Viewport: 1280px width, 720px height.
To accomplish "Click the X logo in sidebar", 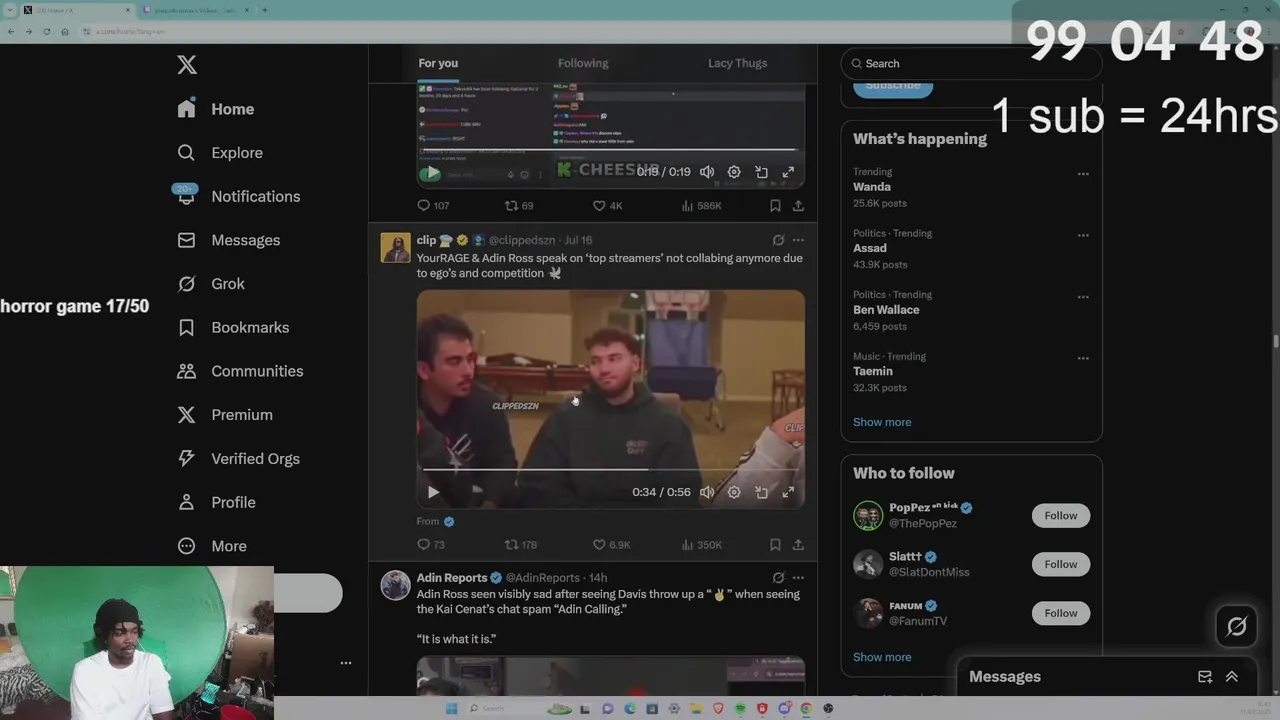I will click(x=187, y=65).
